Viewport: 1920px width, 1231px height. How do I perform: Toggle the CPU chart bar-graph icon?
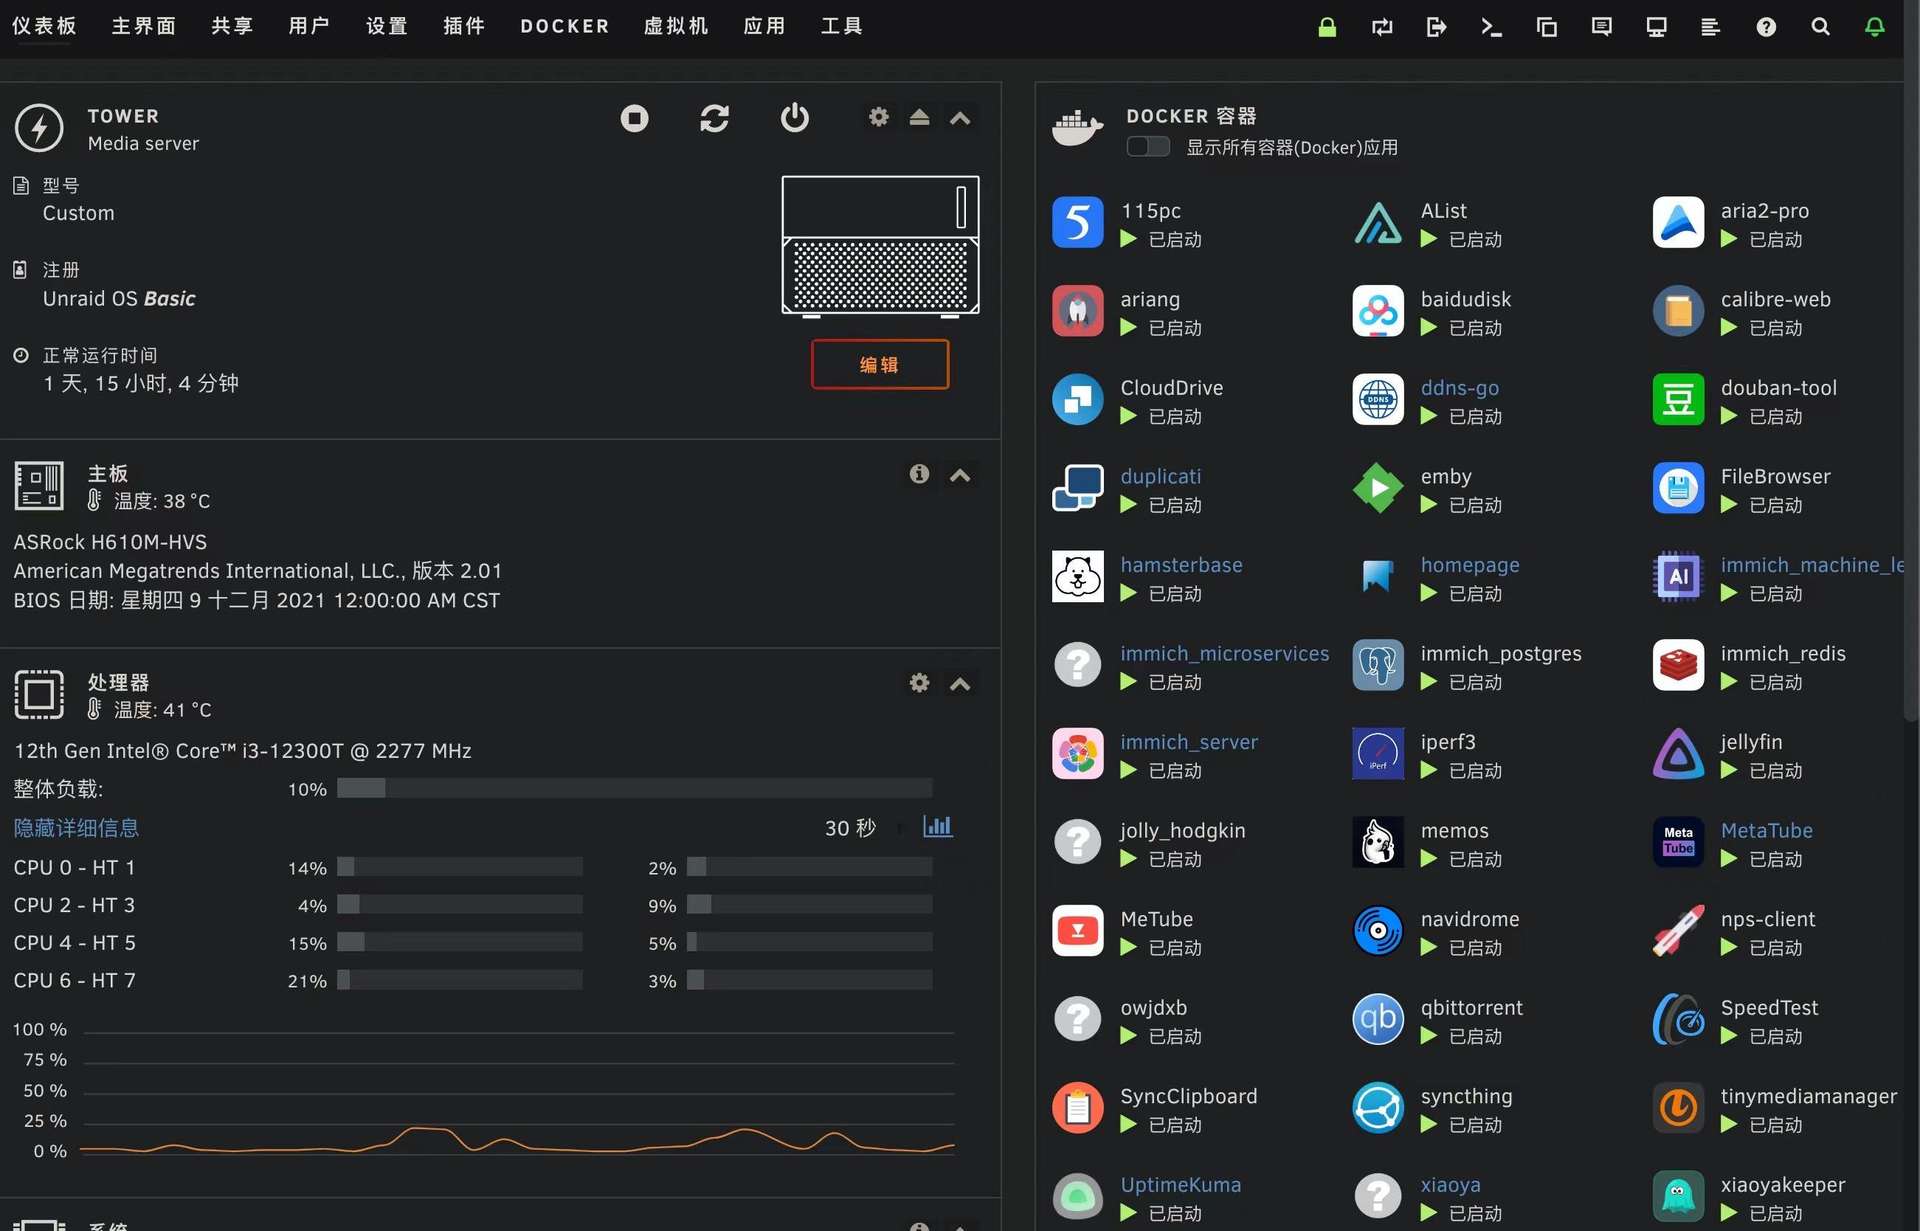click(x=937, y=827)
